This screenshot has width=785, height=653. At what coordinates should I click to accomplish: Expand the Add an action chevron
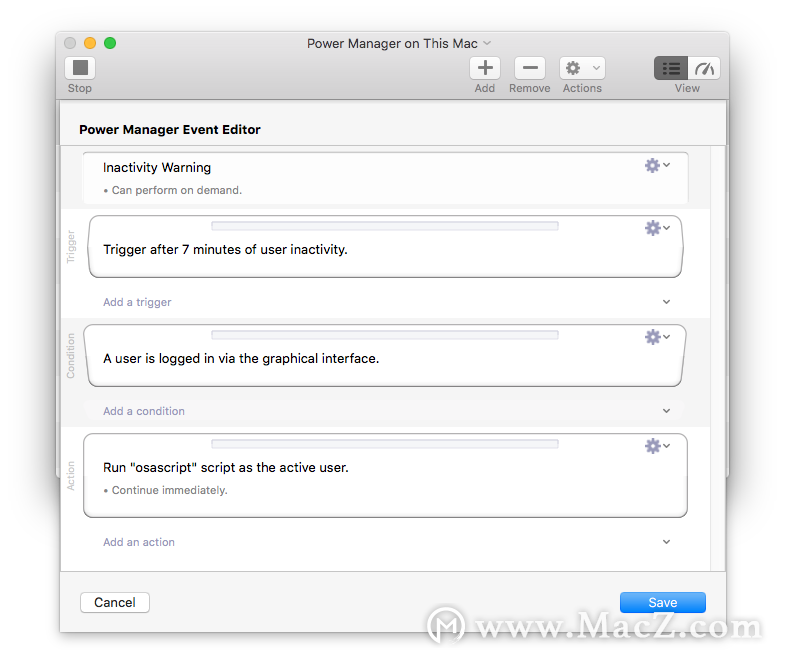666,542
